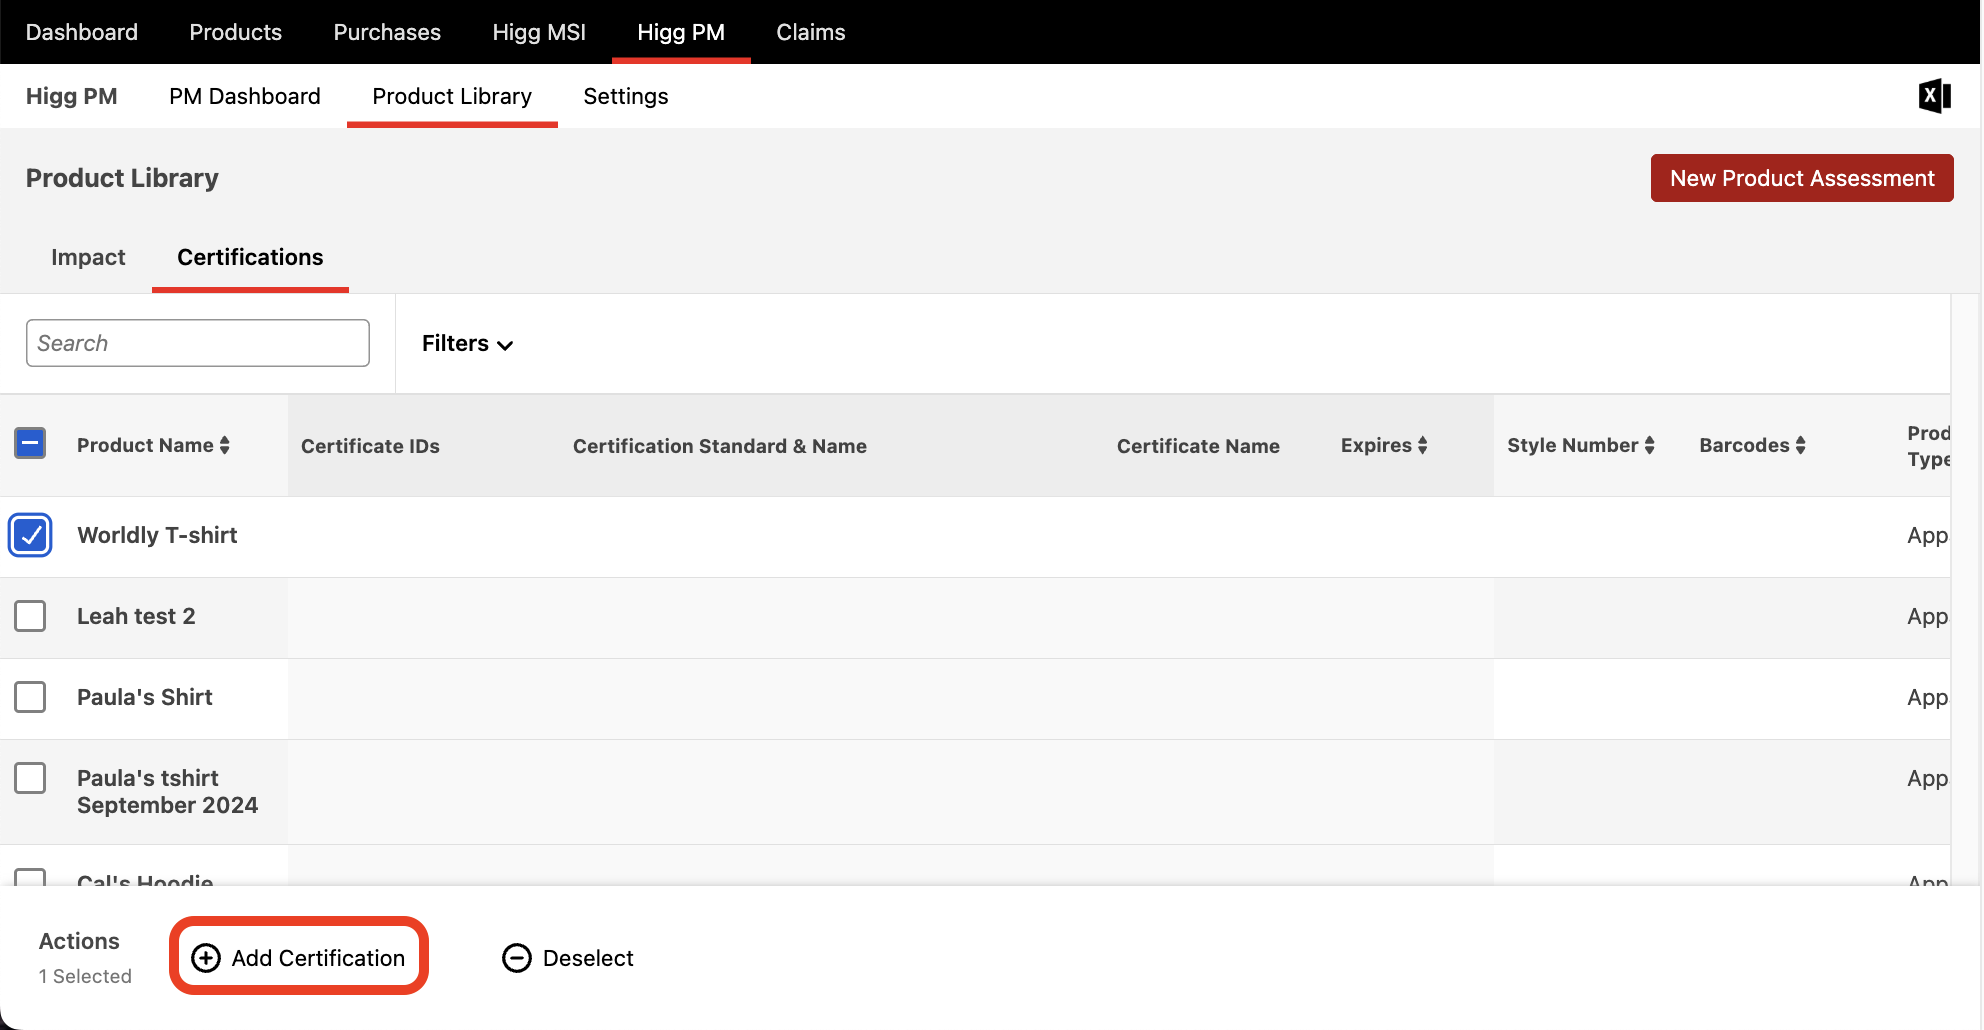
Task: Uncheck the Worldly T-shirt checkbox
Action: click(x=30, y=535)
